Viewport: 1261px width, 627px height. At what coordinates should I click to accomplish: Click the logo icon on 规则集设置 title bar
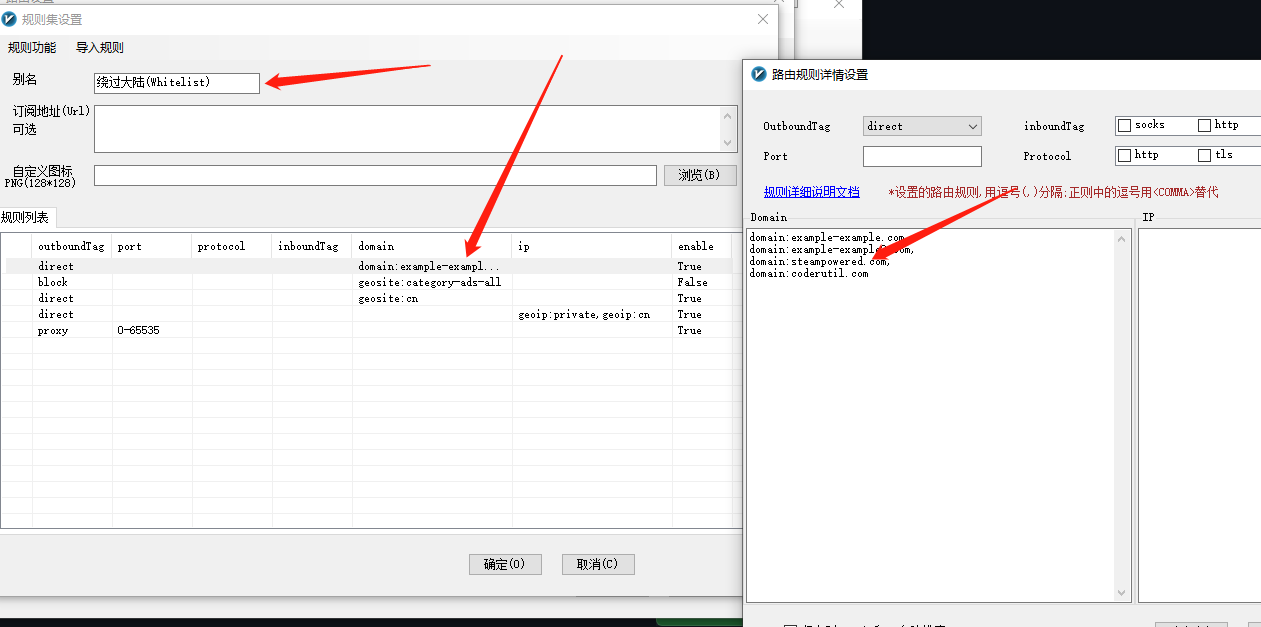point(11,19)
